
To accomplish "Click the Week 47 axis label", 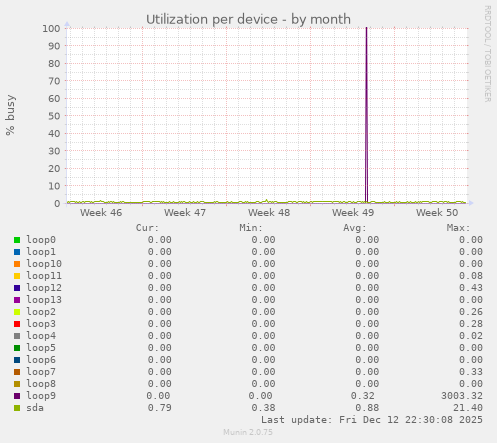I will click(x=185, y=213).
